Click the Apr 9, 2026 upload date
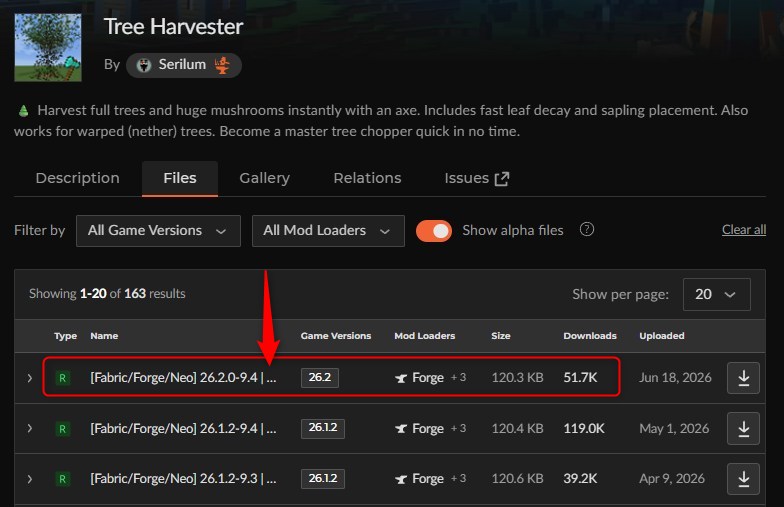 [672, 479]
